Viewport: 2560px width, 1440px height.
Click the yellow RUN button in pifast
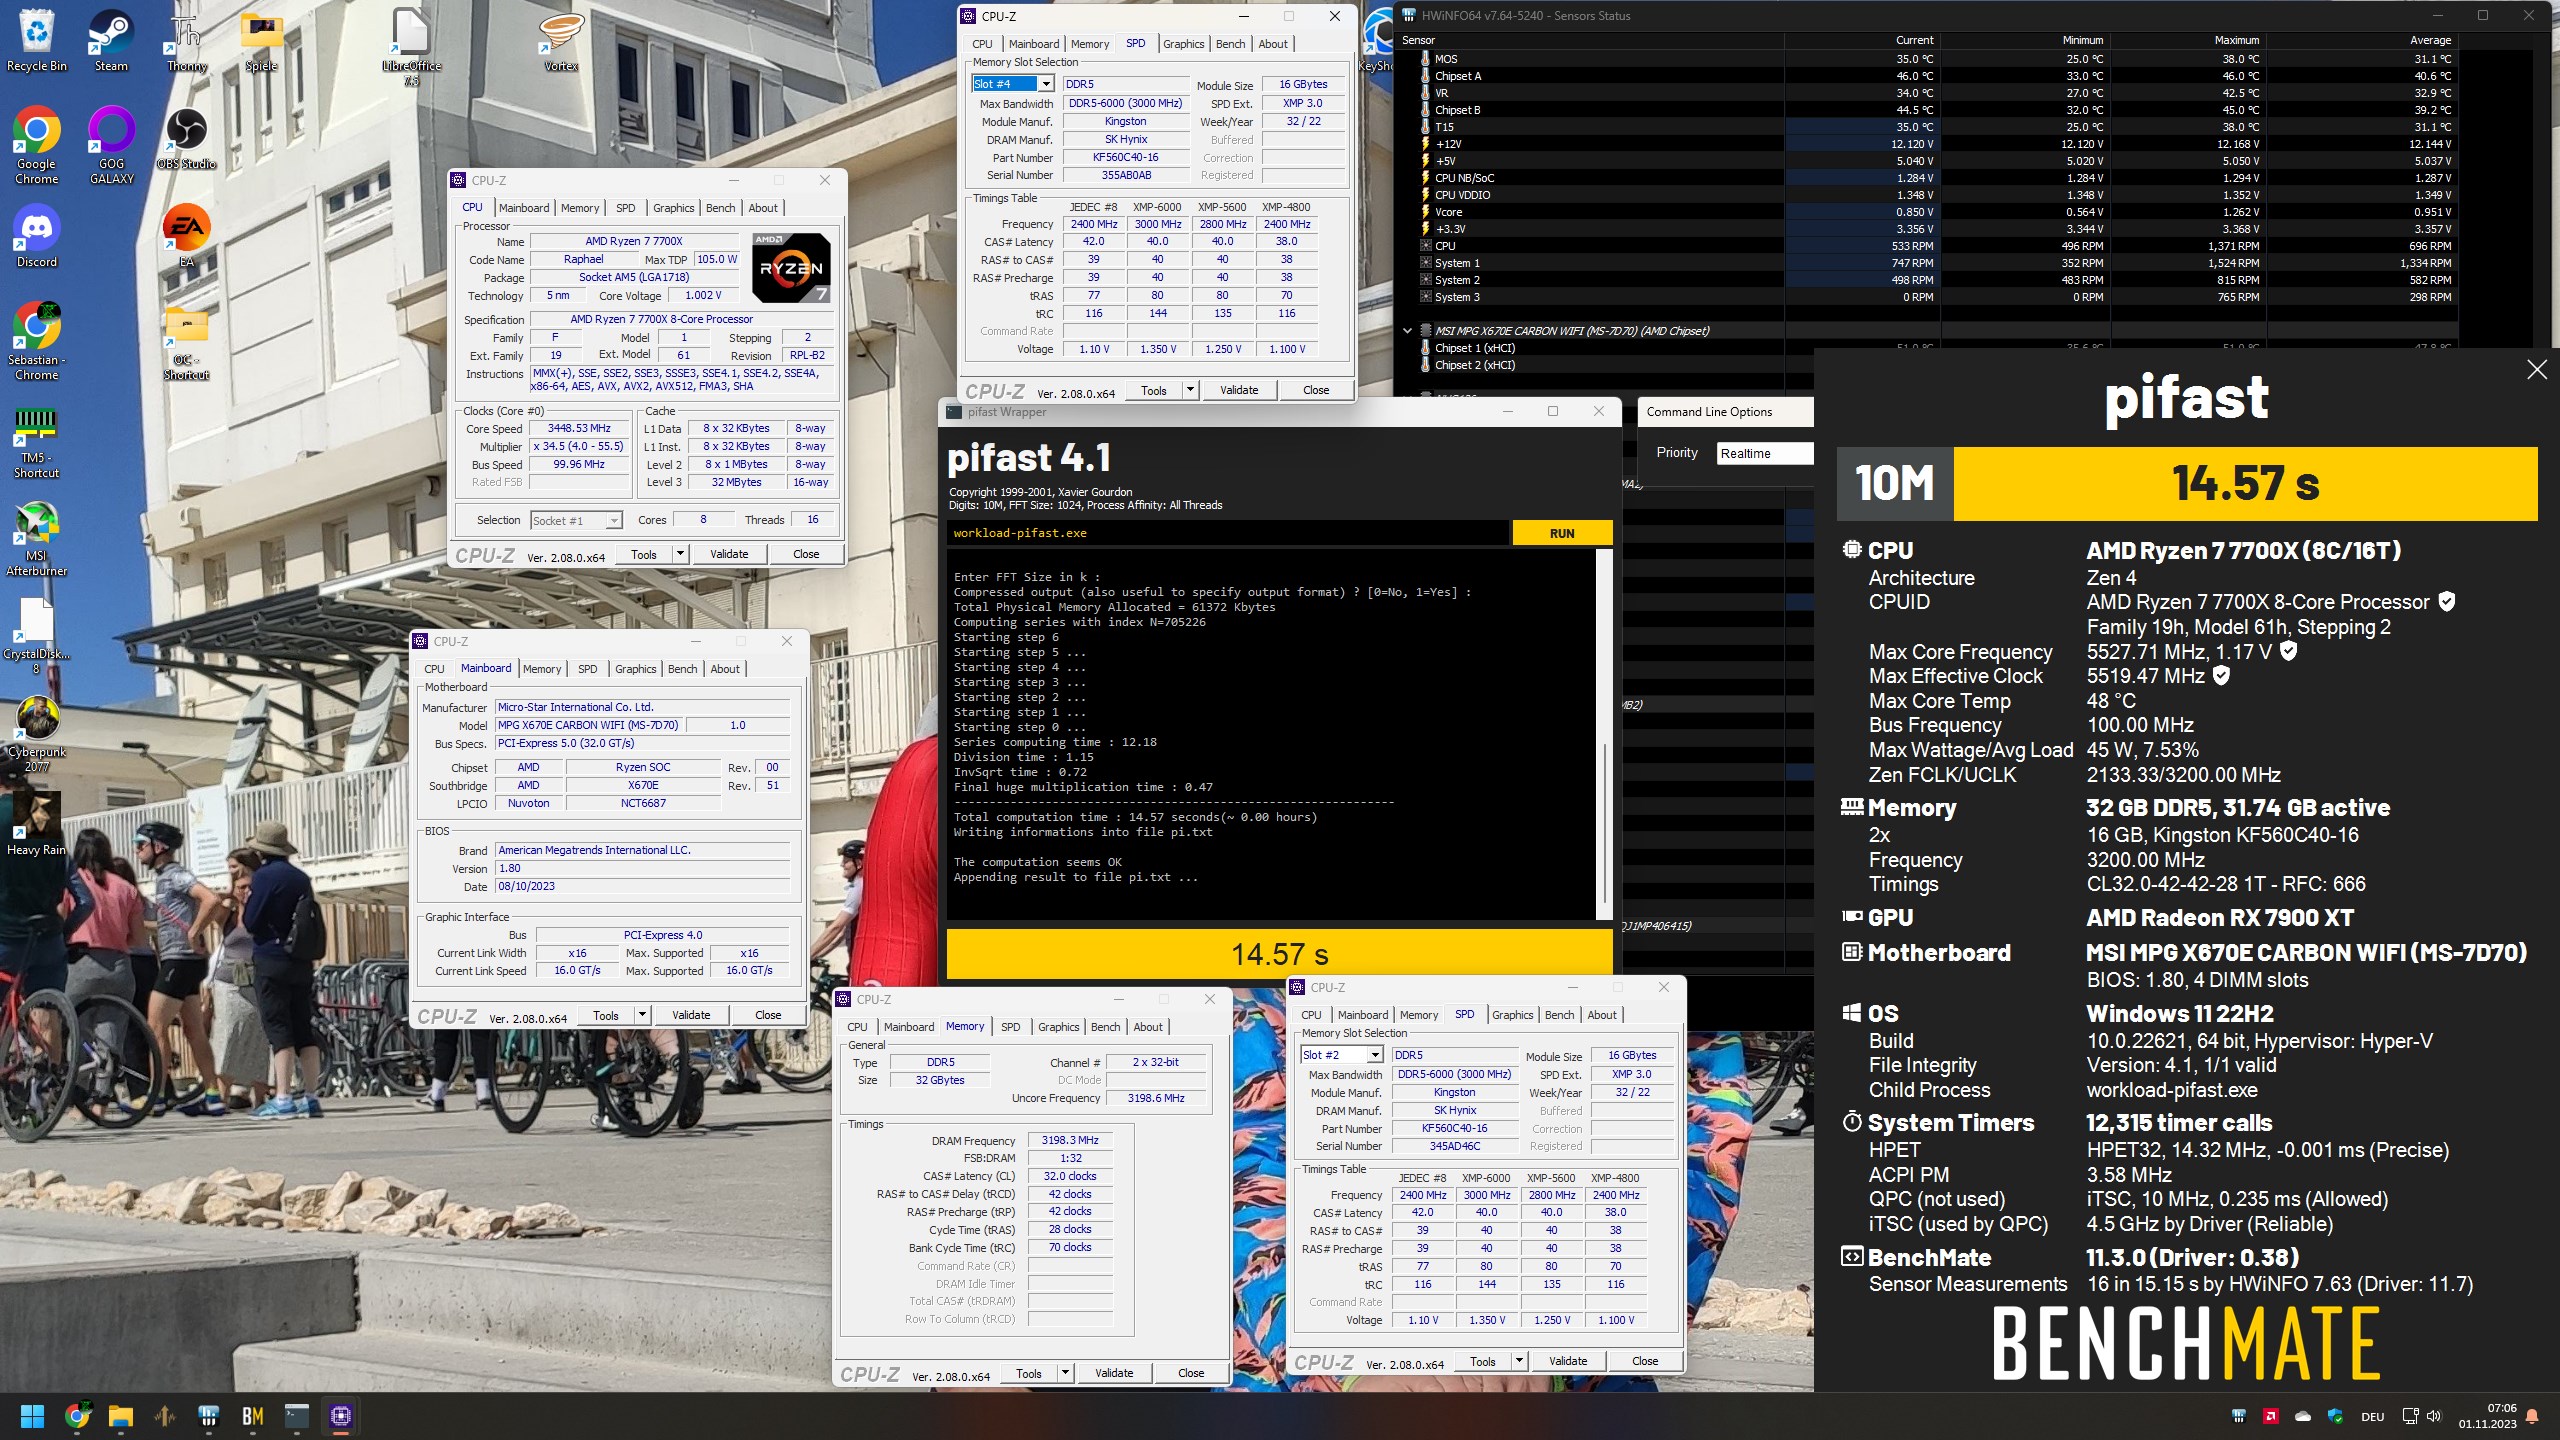coord(1562,533)
